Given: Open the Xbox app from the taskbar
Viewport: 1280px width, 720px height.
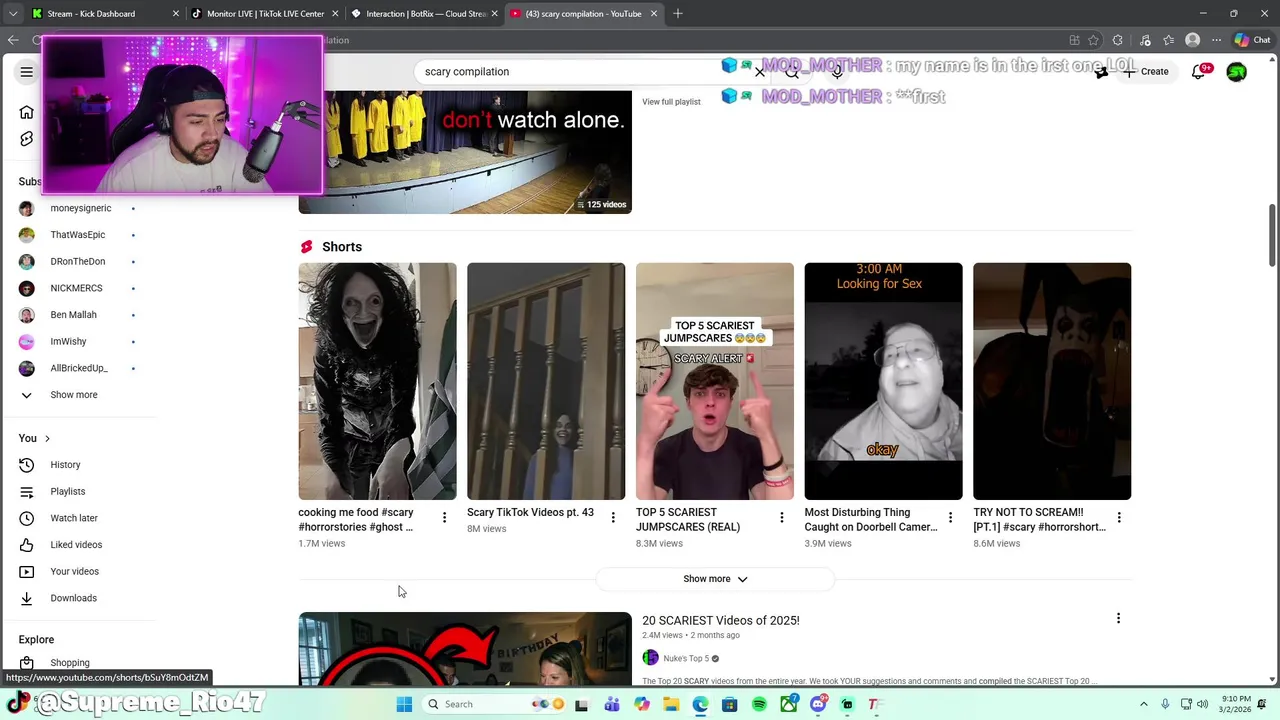Looking at the screenshot, I should [x=789, y=704].
